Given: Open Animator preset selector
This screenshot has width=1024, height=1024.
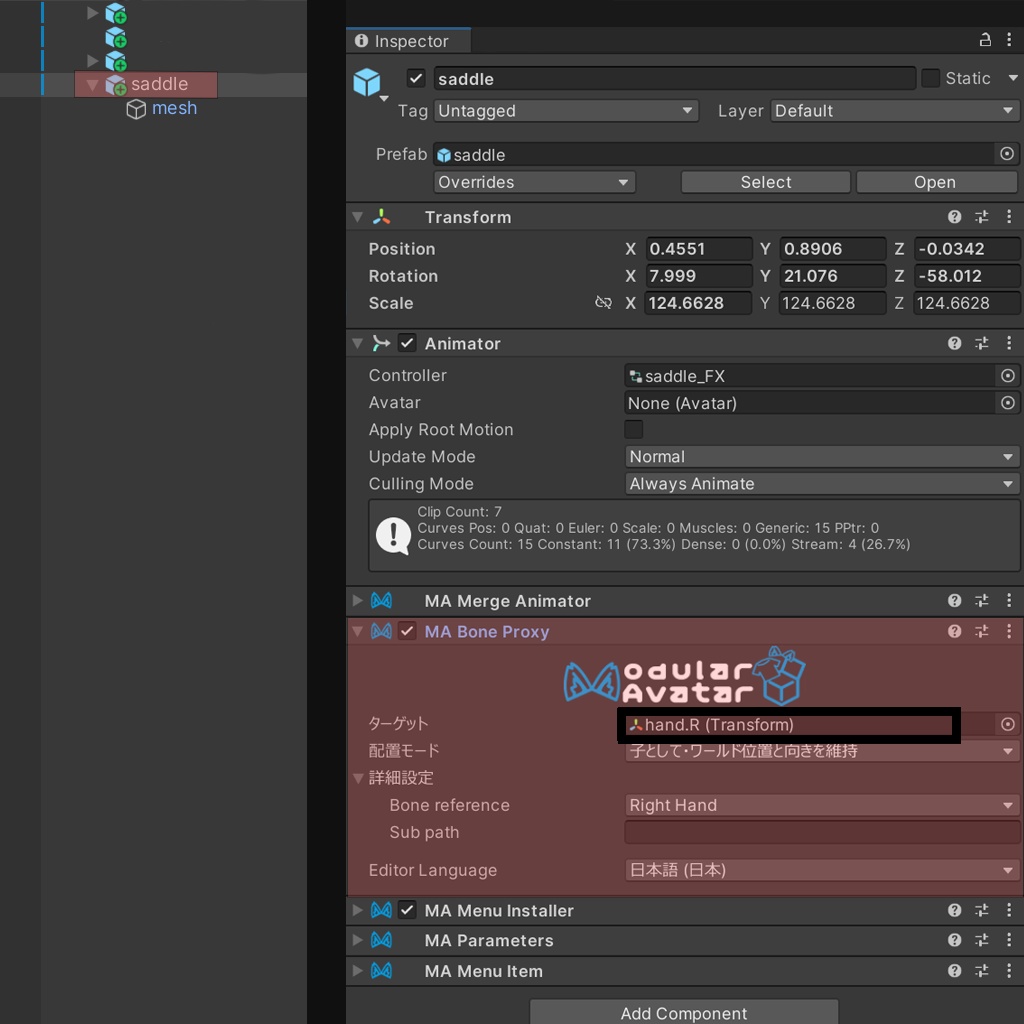Looking at the screenshot, I should click(982, 343).
